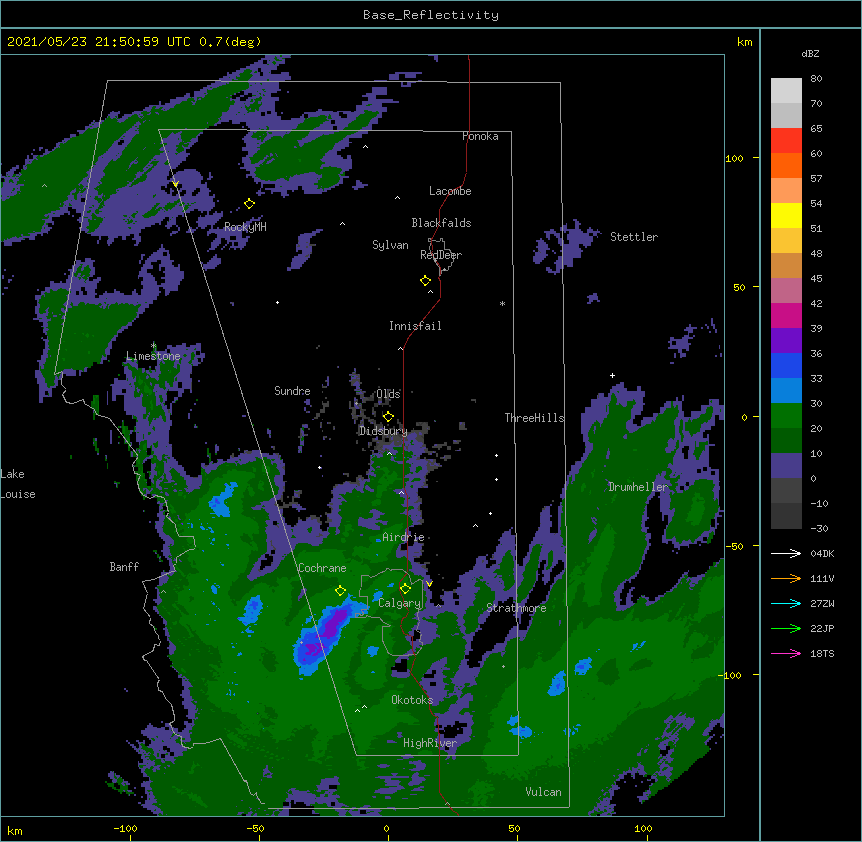Click the -30 value in dBZ scale

point(819,528)
